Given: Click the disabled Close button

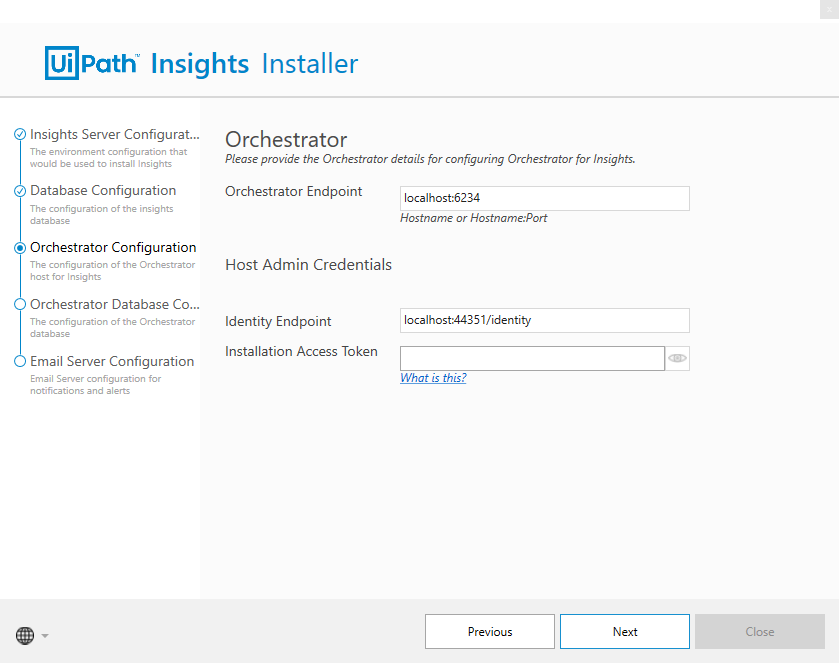Looking at the screenshot, I should 760,631.
